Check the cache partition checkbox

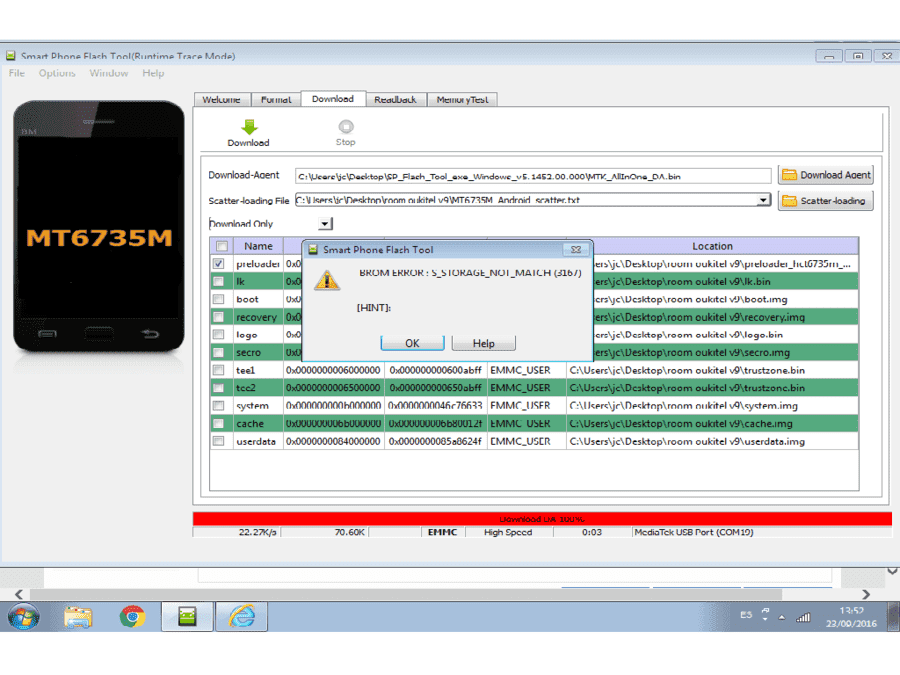(219, 424)
